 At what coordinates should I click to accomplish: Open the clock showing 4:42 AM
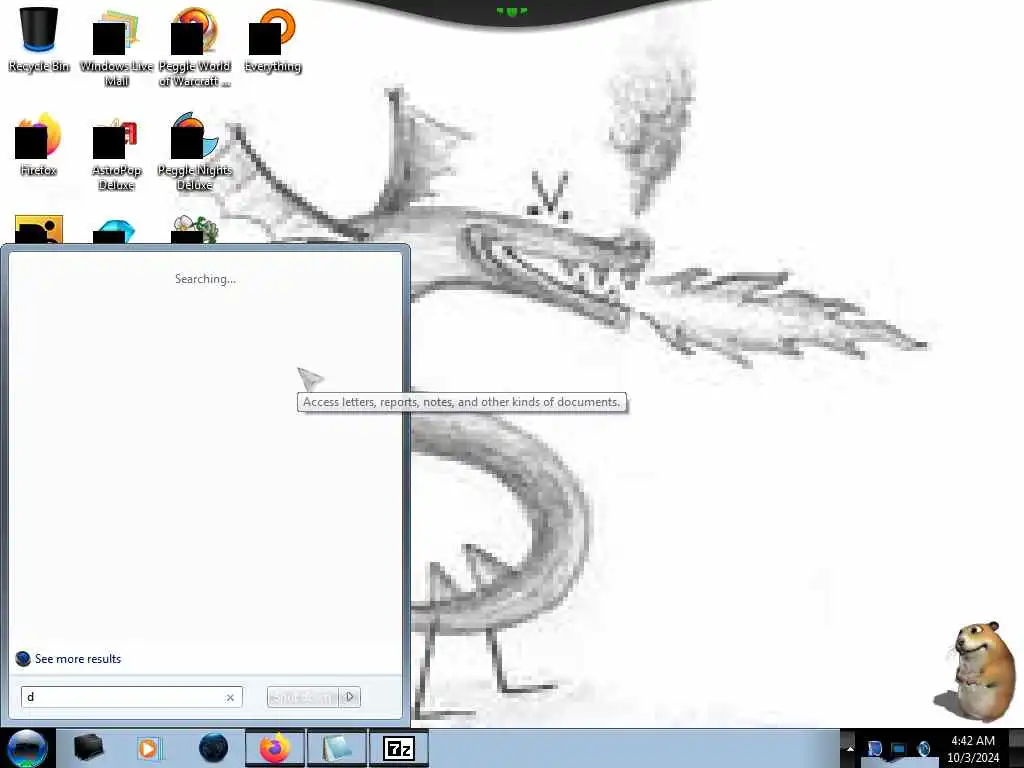pos(973,748)
